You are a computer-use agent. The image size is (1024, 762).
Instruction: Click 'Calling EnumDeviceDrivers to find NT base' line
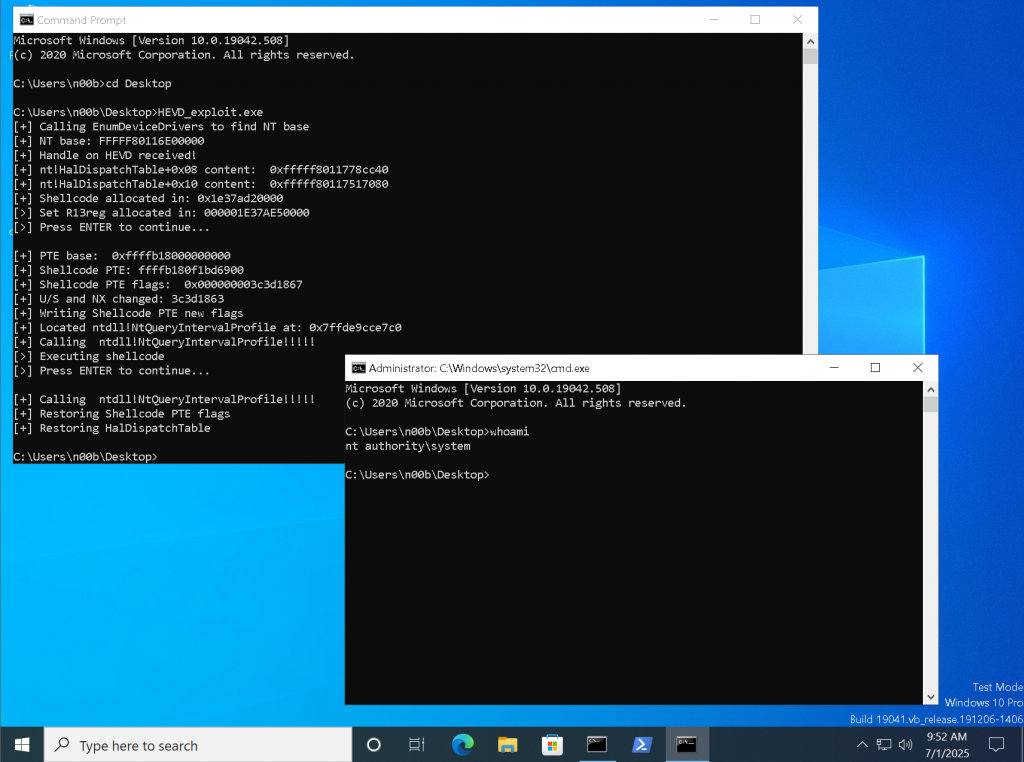[161, 127]
